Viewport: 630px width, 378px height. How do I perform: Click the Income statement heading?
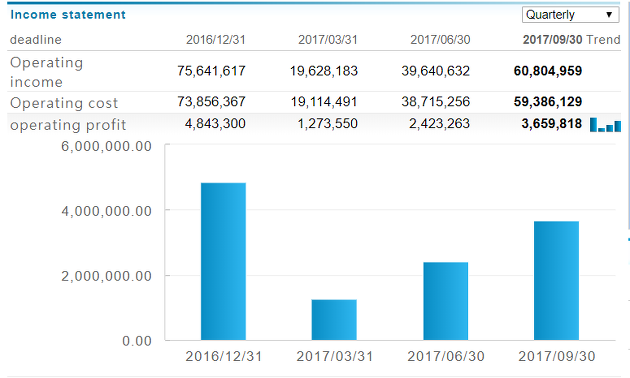click(68, 15)
